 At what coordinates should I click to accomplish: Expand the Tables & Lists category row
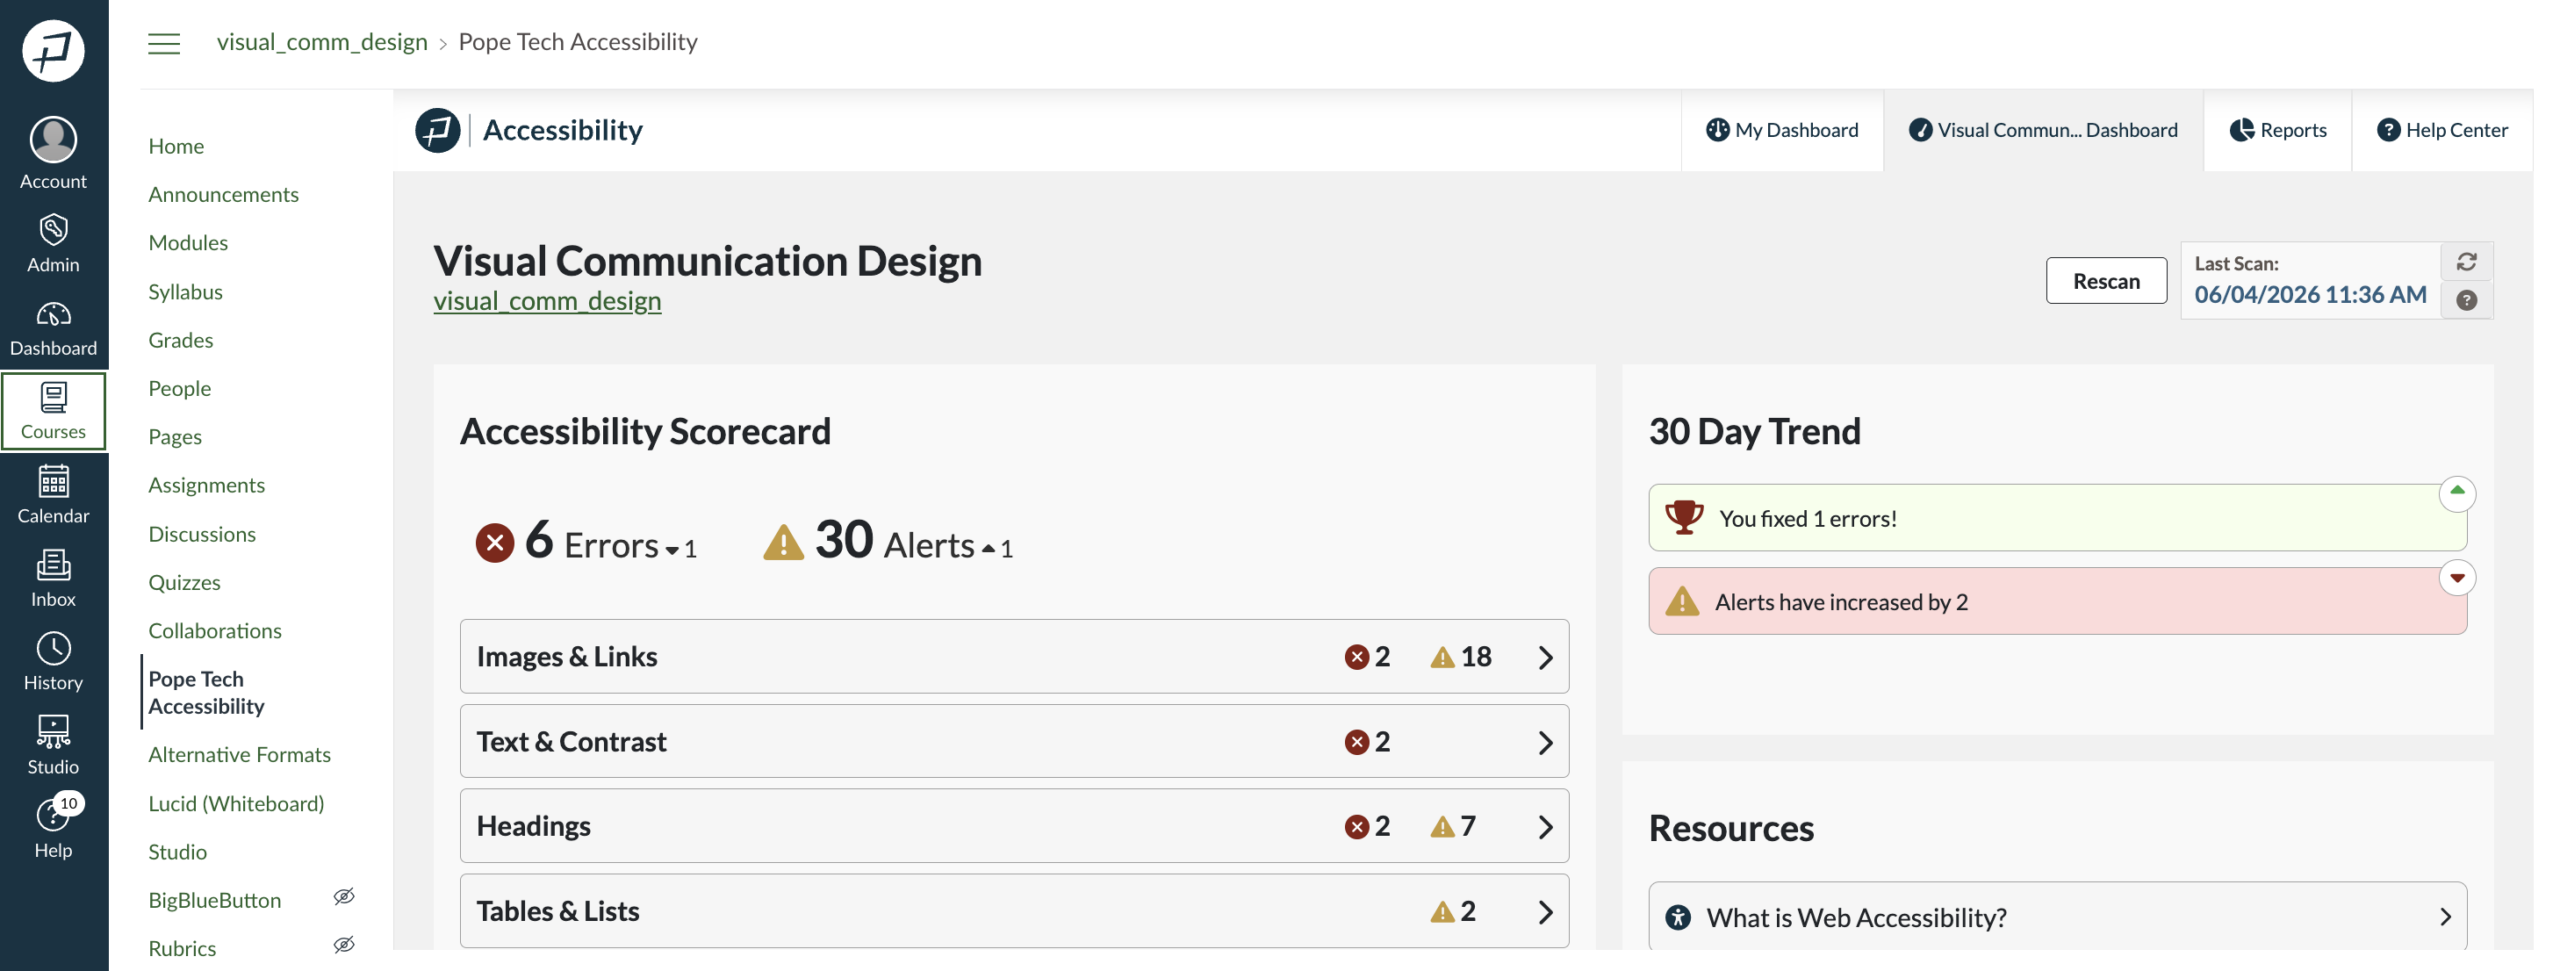click(x=1014, y=911)
